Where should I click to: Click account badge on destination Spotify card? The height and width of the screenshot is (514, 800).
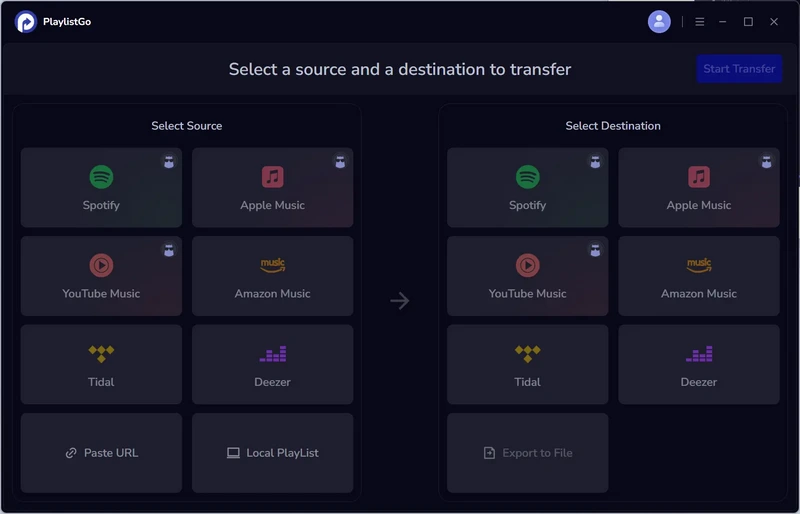pos(595,162)
